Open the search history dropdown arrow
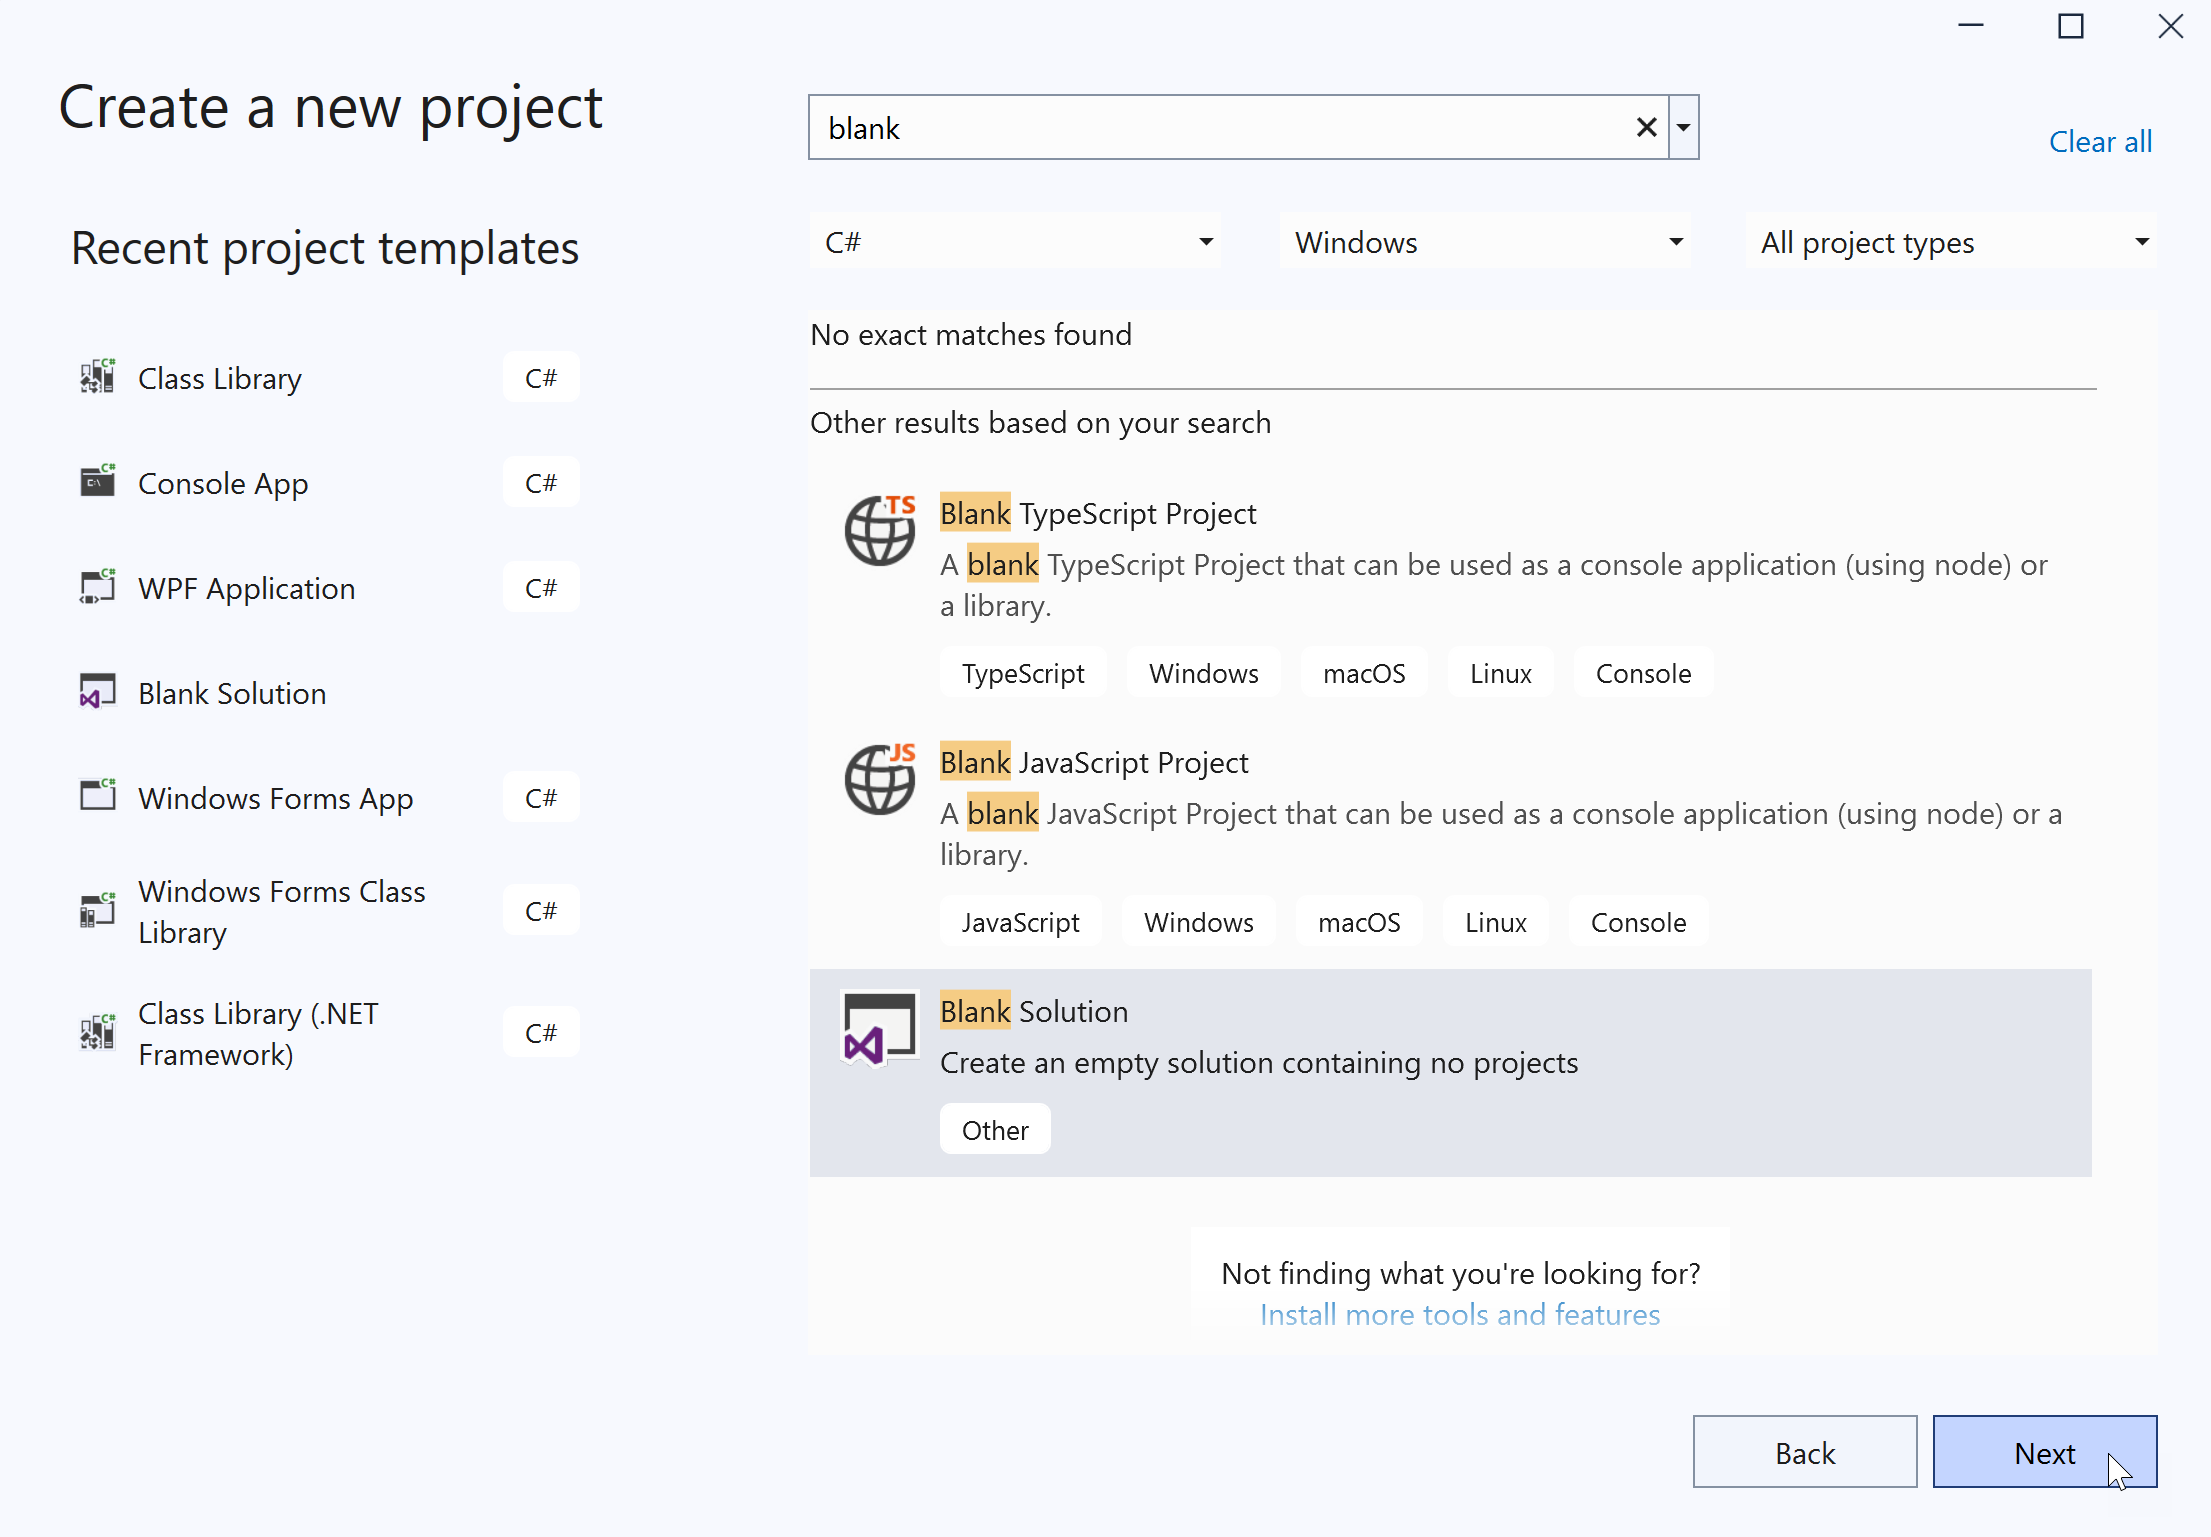Viewport: 2211px width, 1537px height. point(1684,128)
